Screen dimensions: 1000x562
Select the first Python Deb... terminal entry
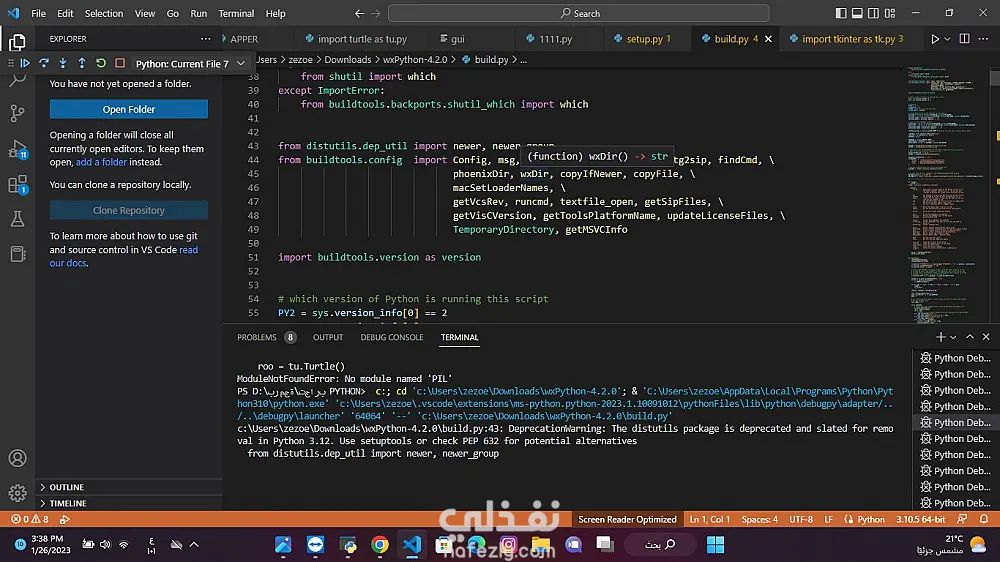955,358
